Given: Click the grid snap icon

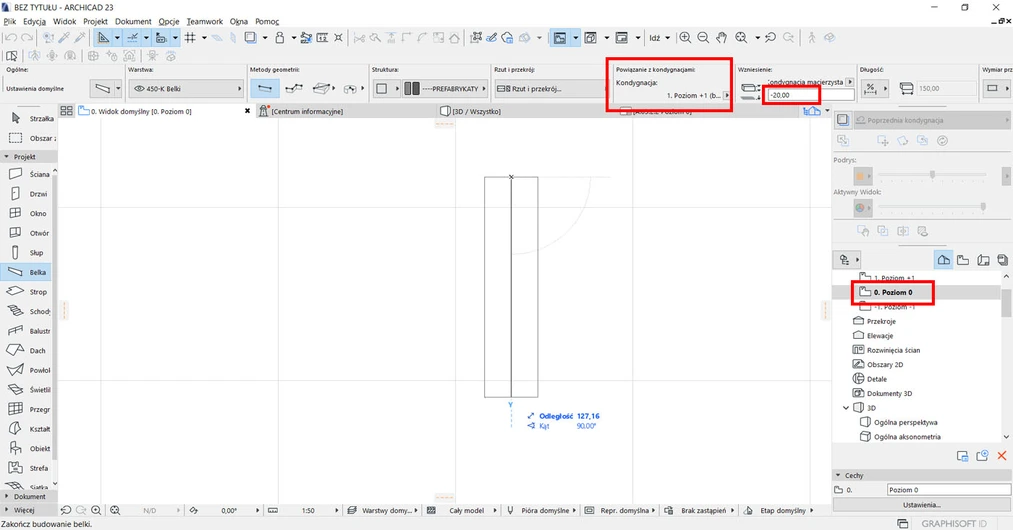Looking at the screenshot, I should pos(190,38).
